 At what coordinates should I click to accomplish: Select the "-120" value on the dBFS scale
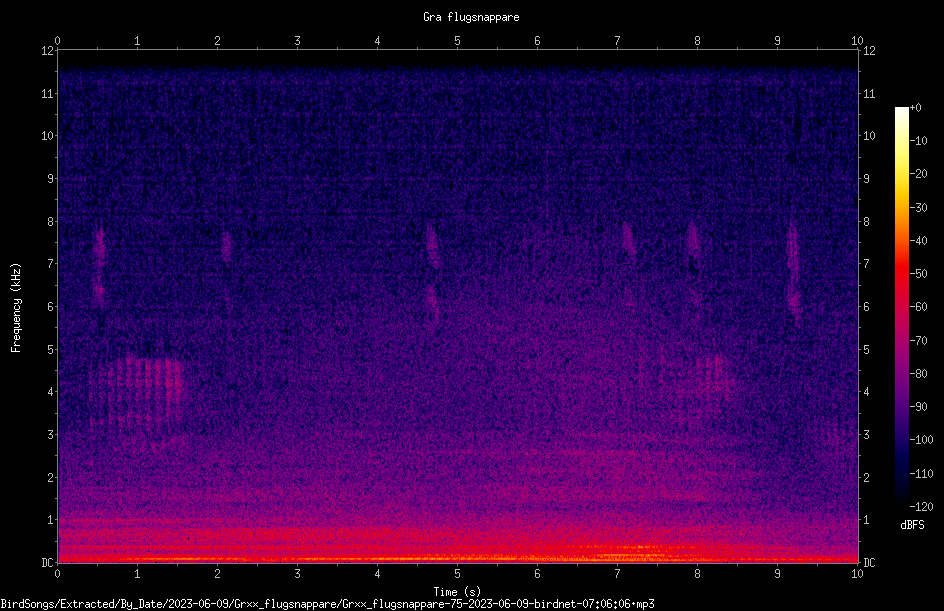click(x=921, y=507)
